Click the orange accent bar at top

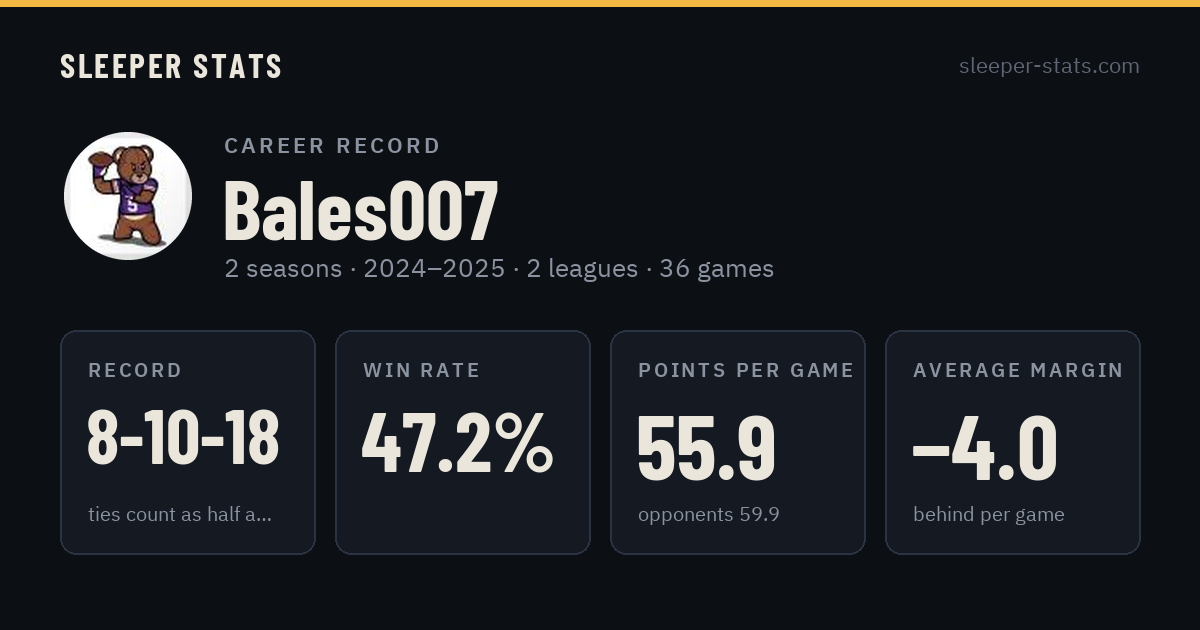600,3
